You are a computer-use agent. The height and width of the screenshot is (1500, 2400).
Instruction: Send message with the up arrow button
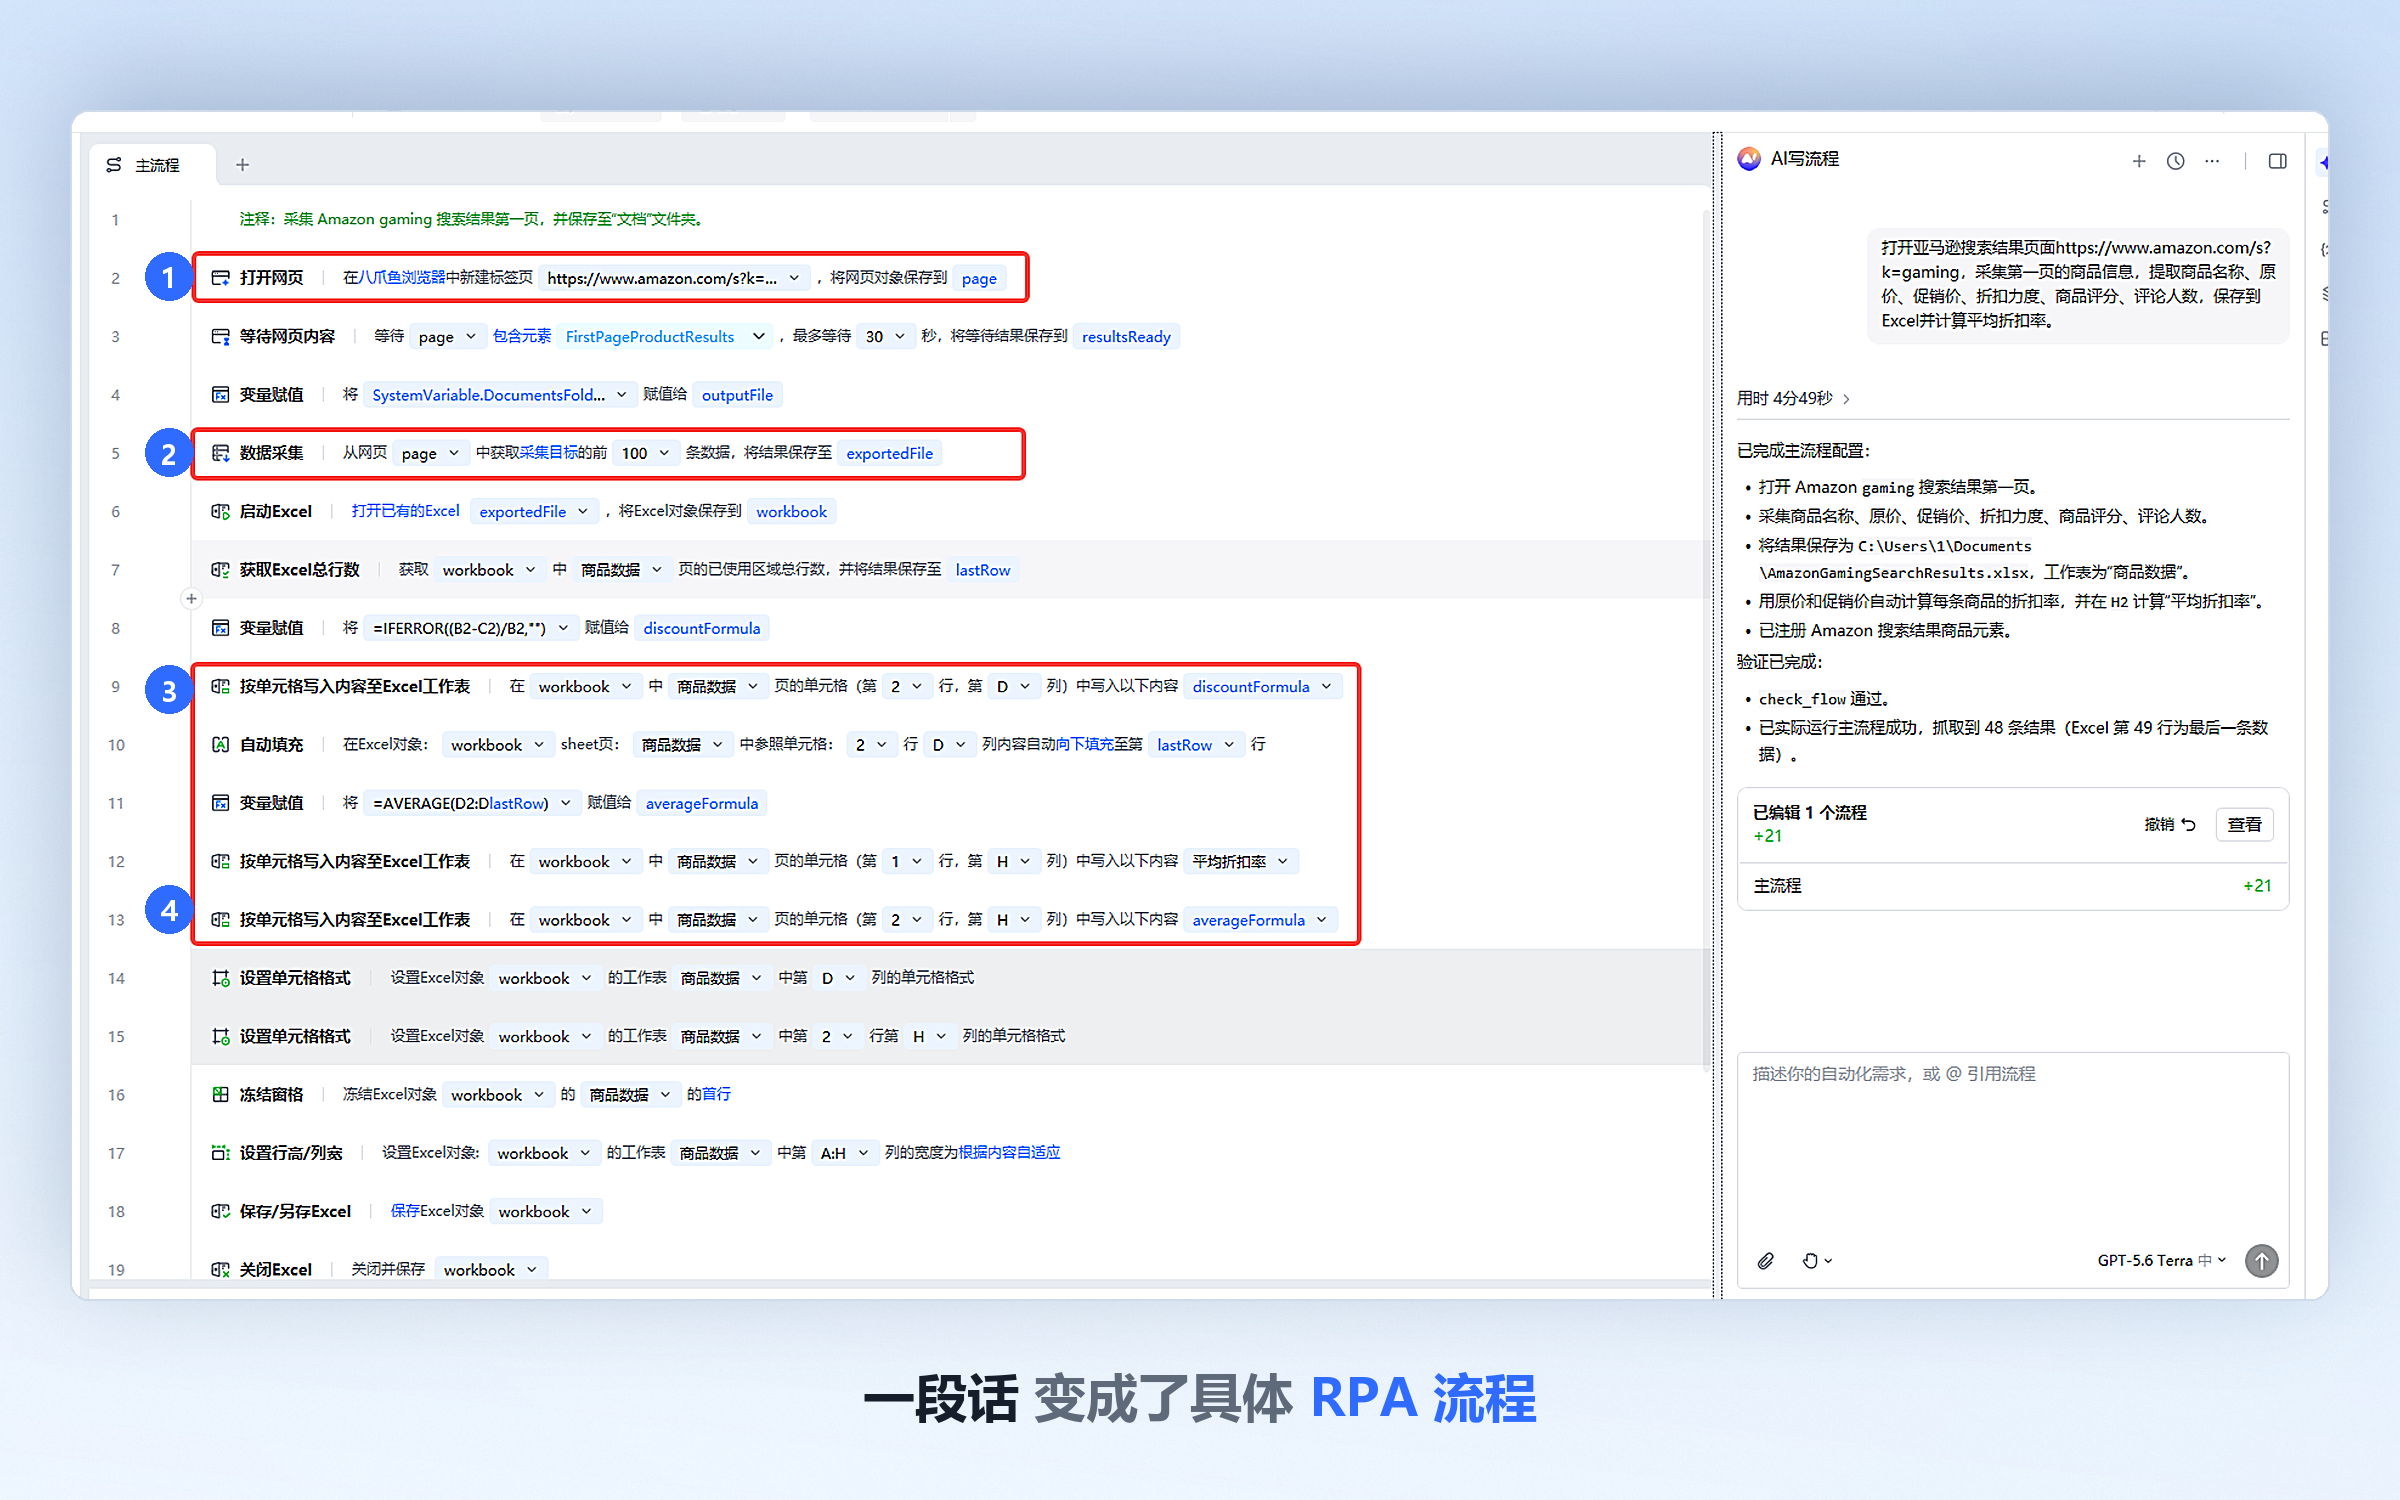click(x=2261, y=1260)
